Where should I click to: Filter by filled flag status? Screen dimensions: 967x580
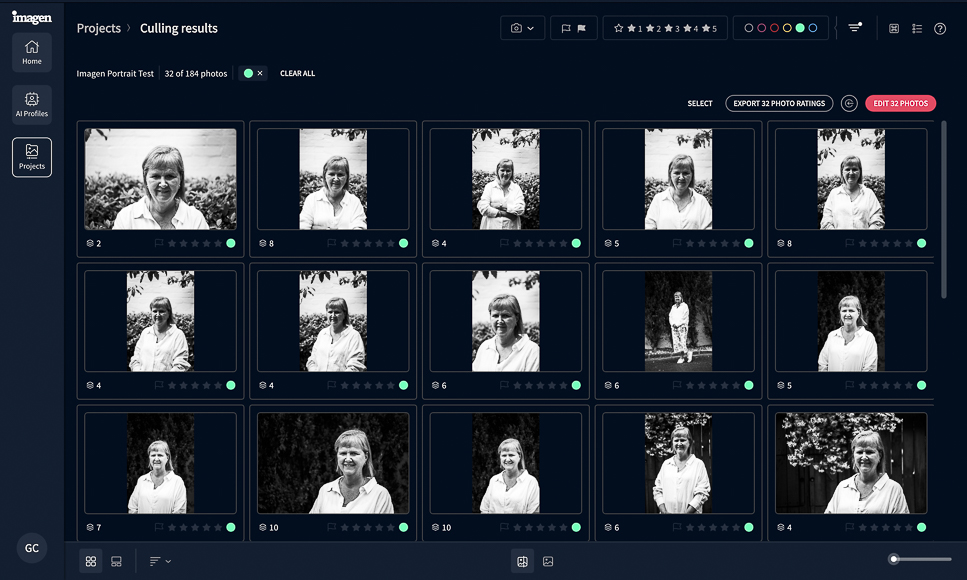(582, 29)
